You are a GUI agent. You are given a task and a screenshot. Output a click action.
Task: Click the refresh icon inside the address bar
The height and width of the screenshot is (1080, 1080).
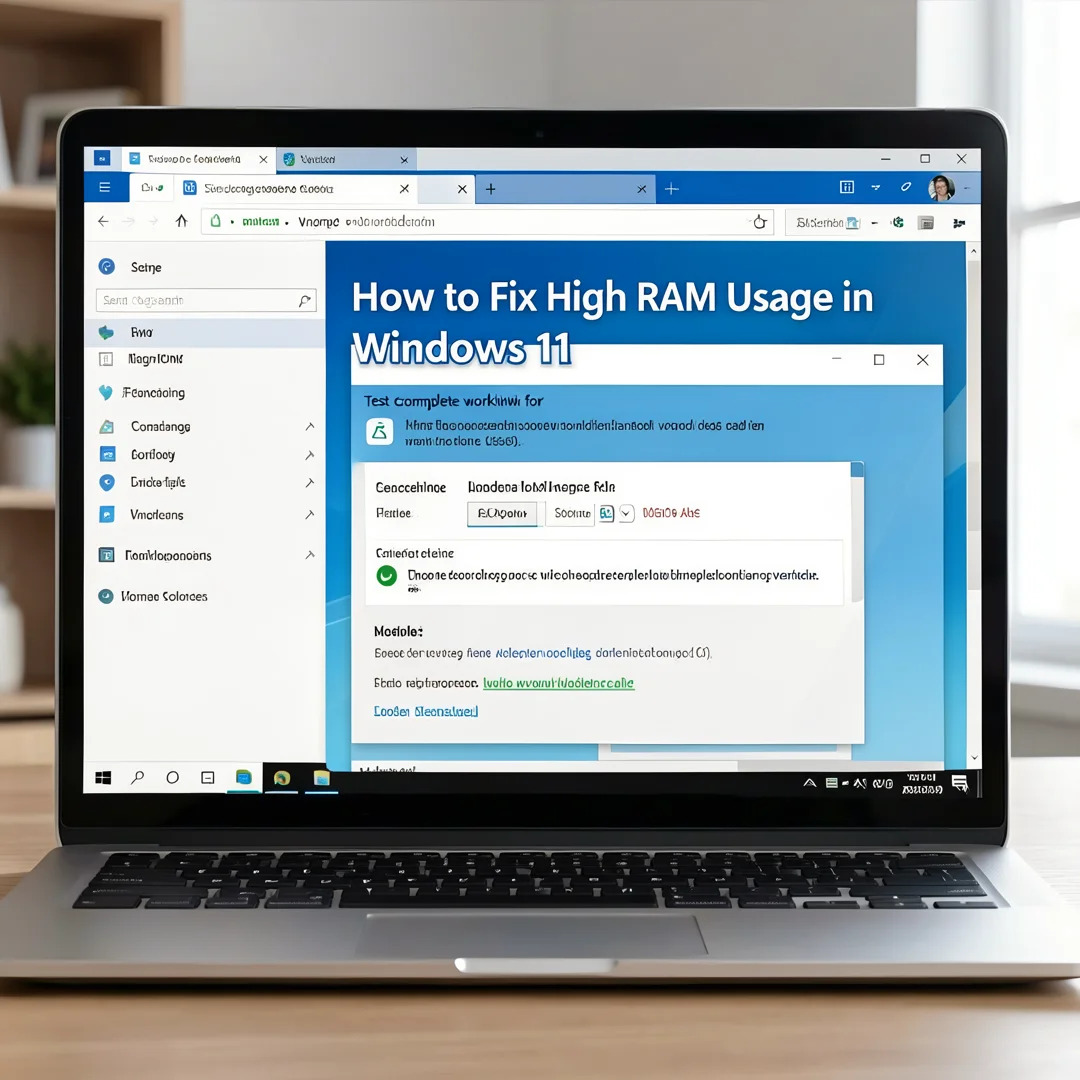point(759,221)
